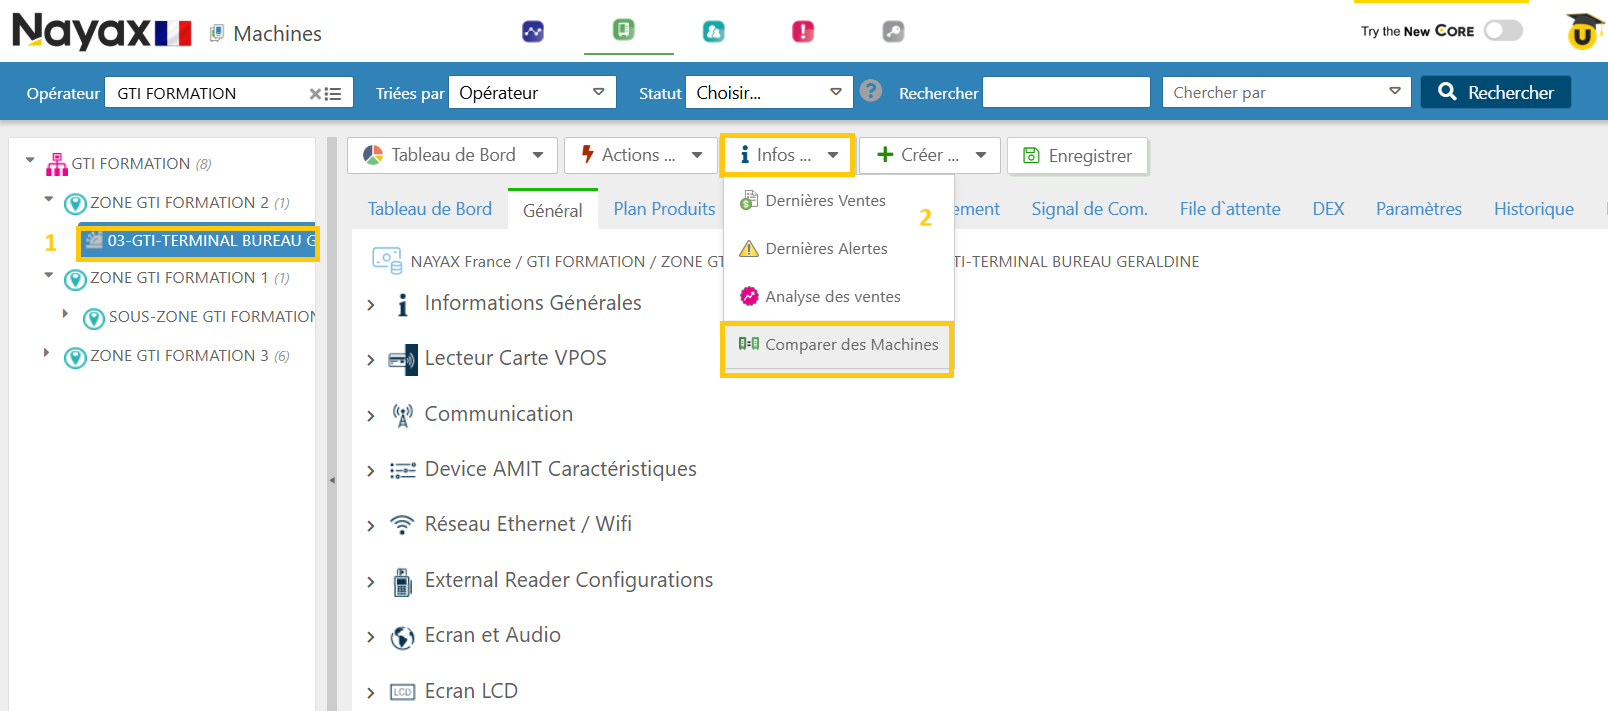Expand the Ecran et Audio section
The image size is (1608, 711).
tap(371, 637)
